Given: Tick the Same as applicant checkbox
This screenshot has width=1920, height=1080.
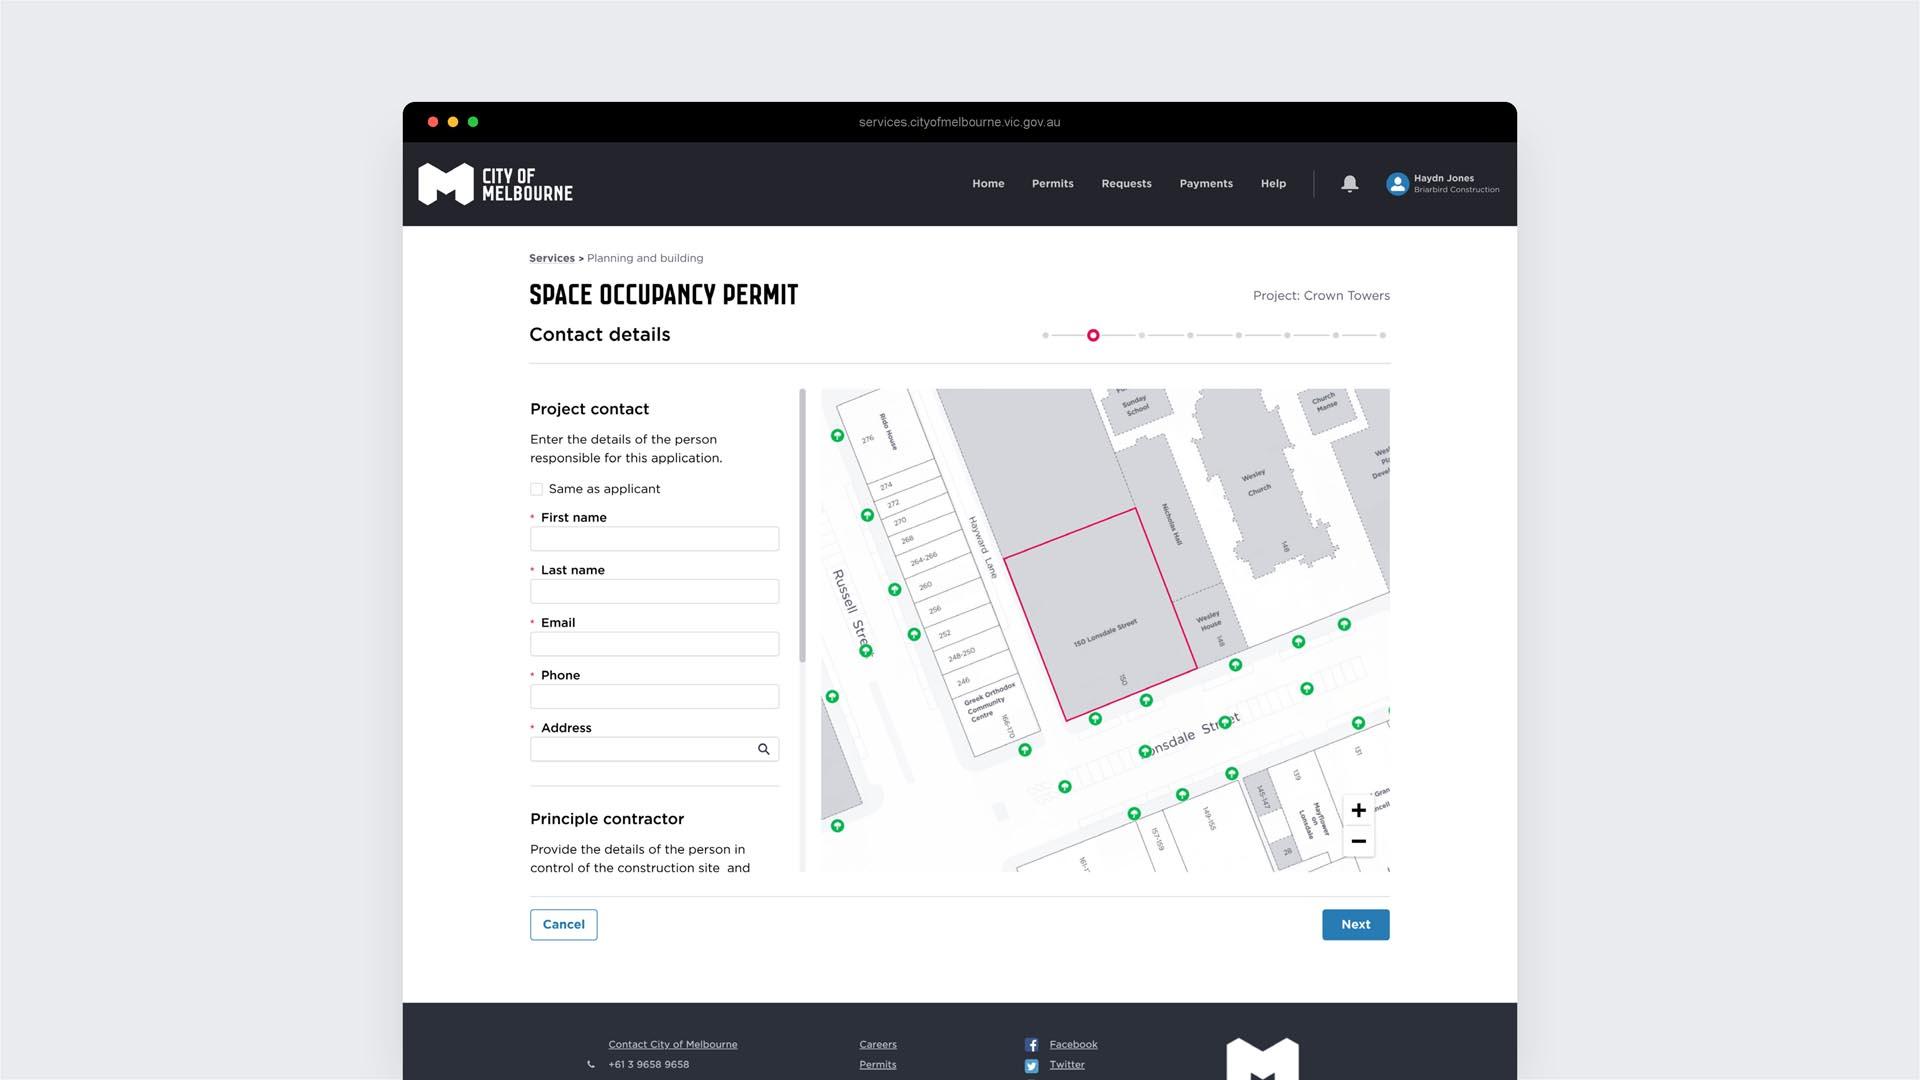Looking at the screenshot, I should click(x=537, y=489).
